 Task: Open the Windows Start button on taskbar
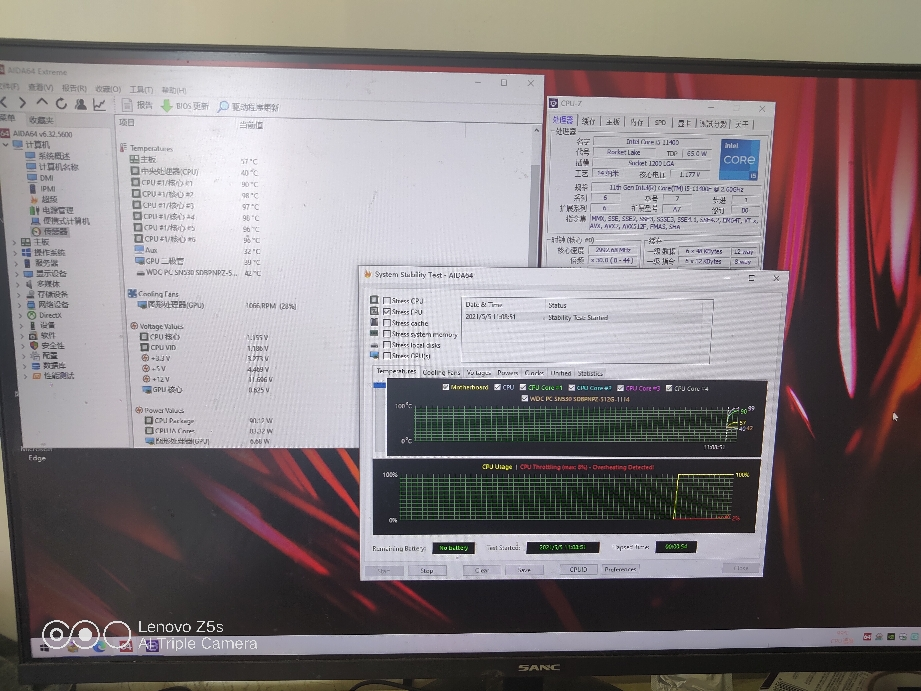click(x=45, y=648)
